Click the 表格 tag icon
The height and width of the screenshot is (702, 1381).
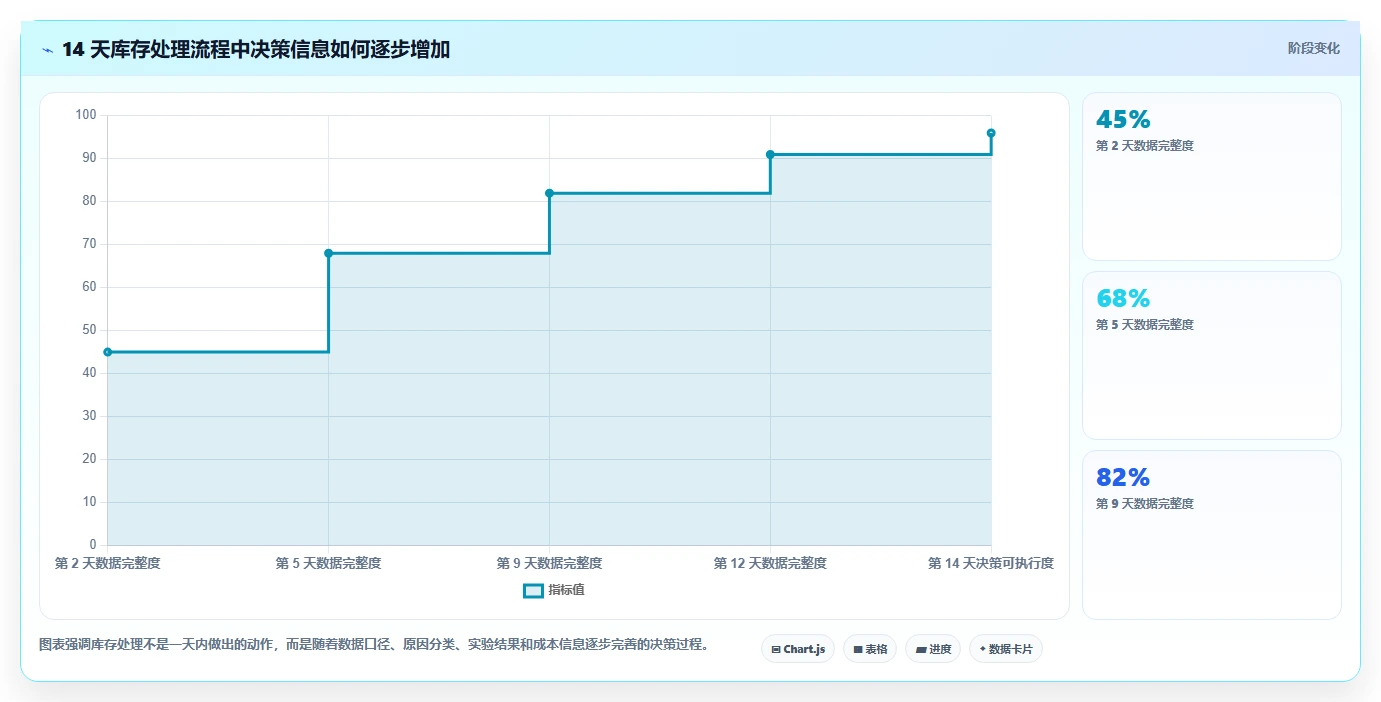(858, 650)
